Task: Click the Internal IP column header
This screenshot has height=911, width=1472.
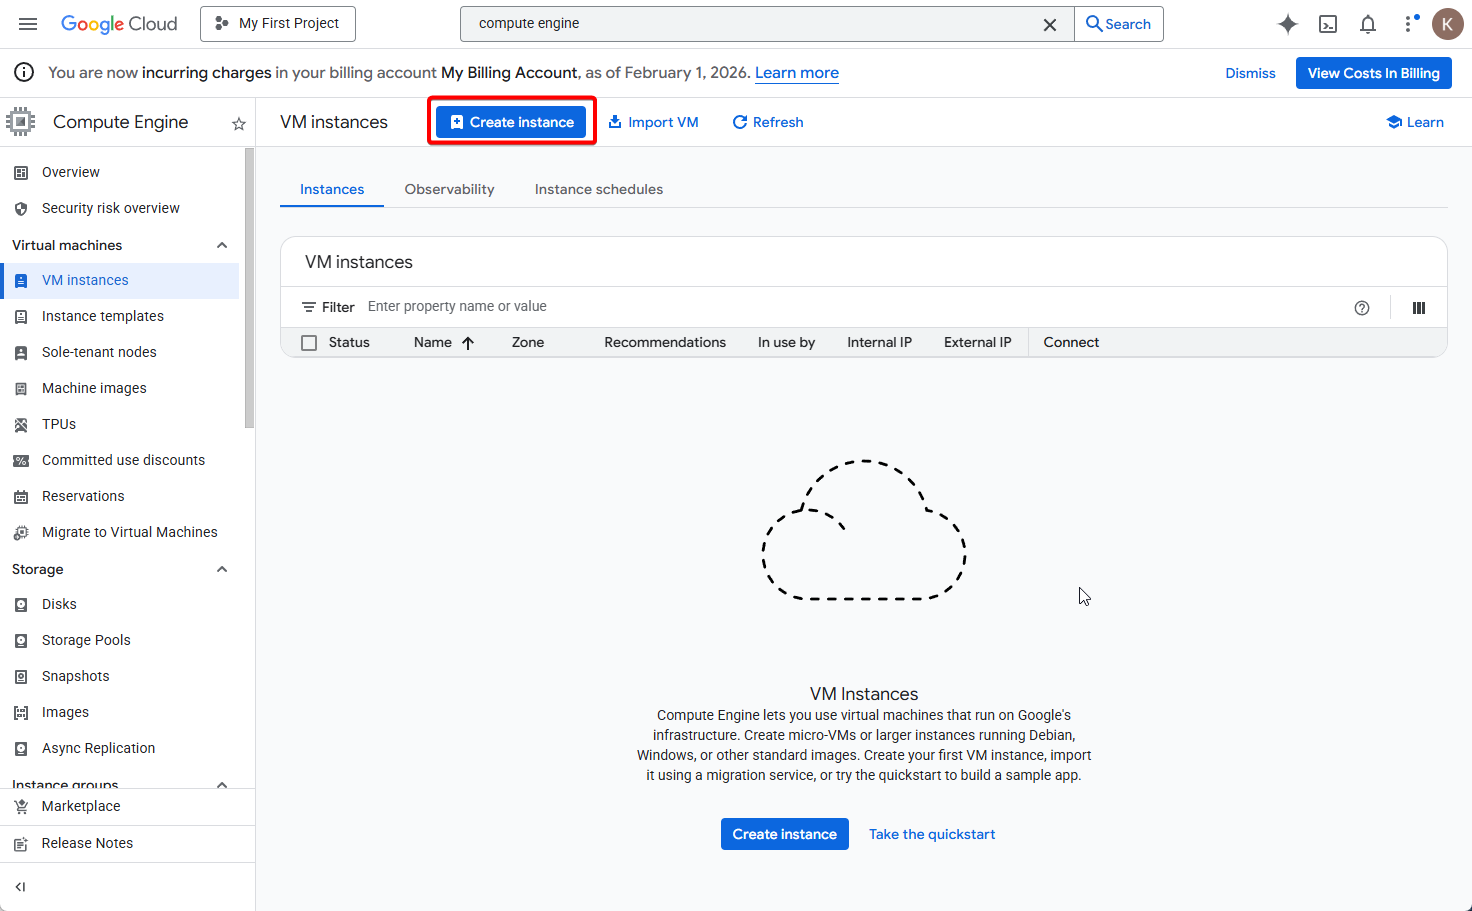Action: tap(880, 343)
